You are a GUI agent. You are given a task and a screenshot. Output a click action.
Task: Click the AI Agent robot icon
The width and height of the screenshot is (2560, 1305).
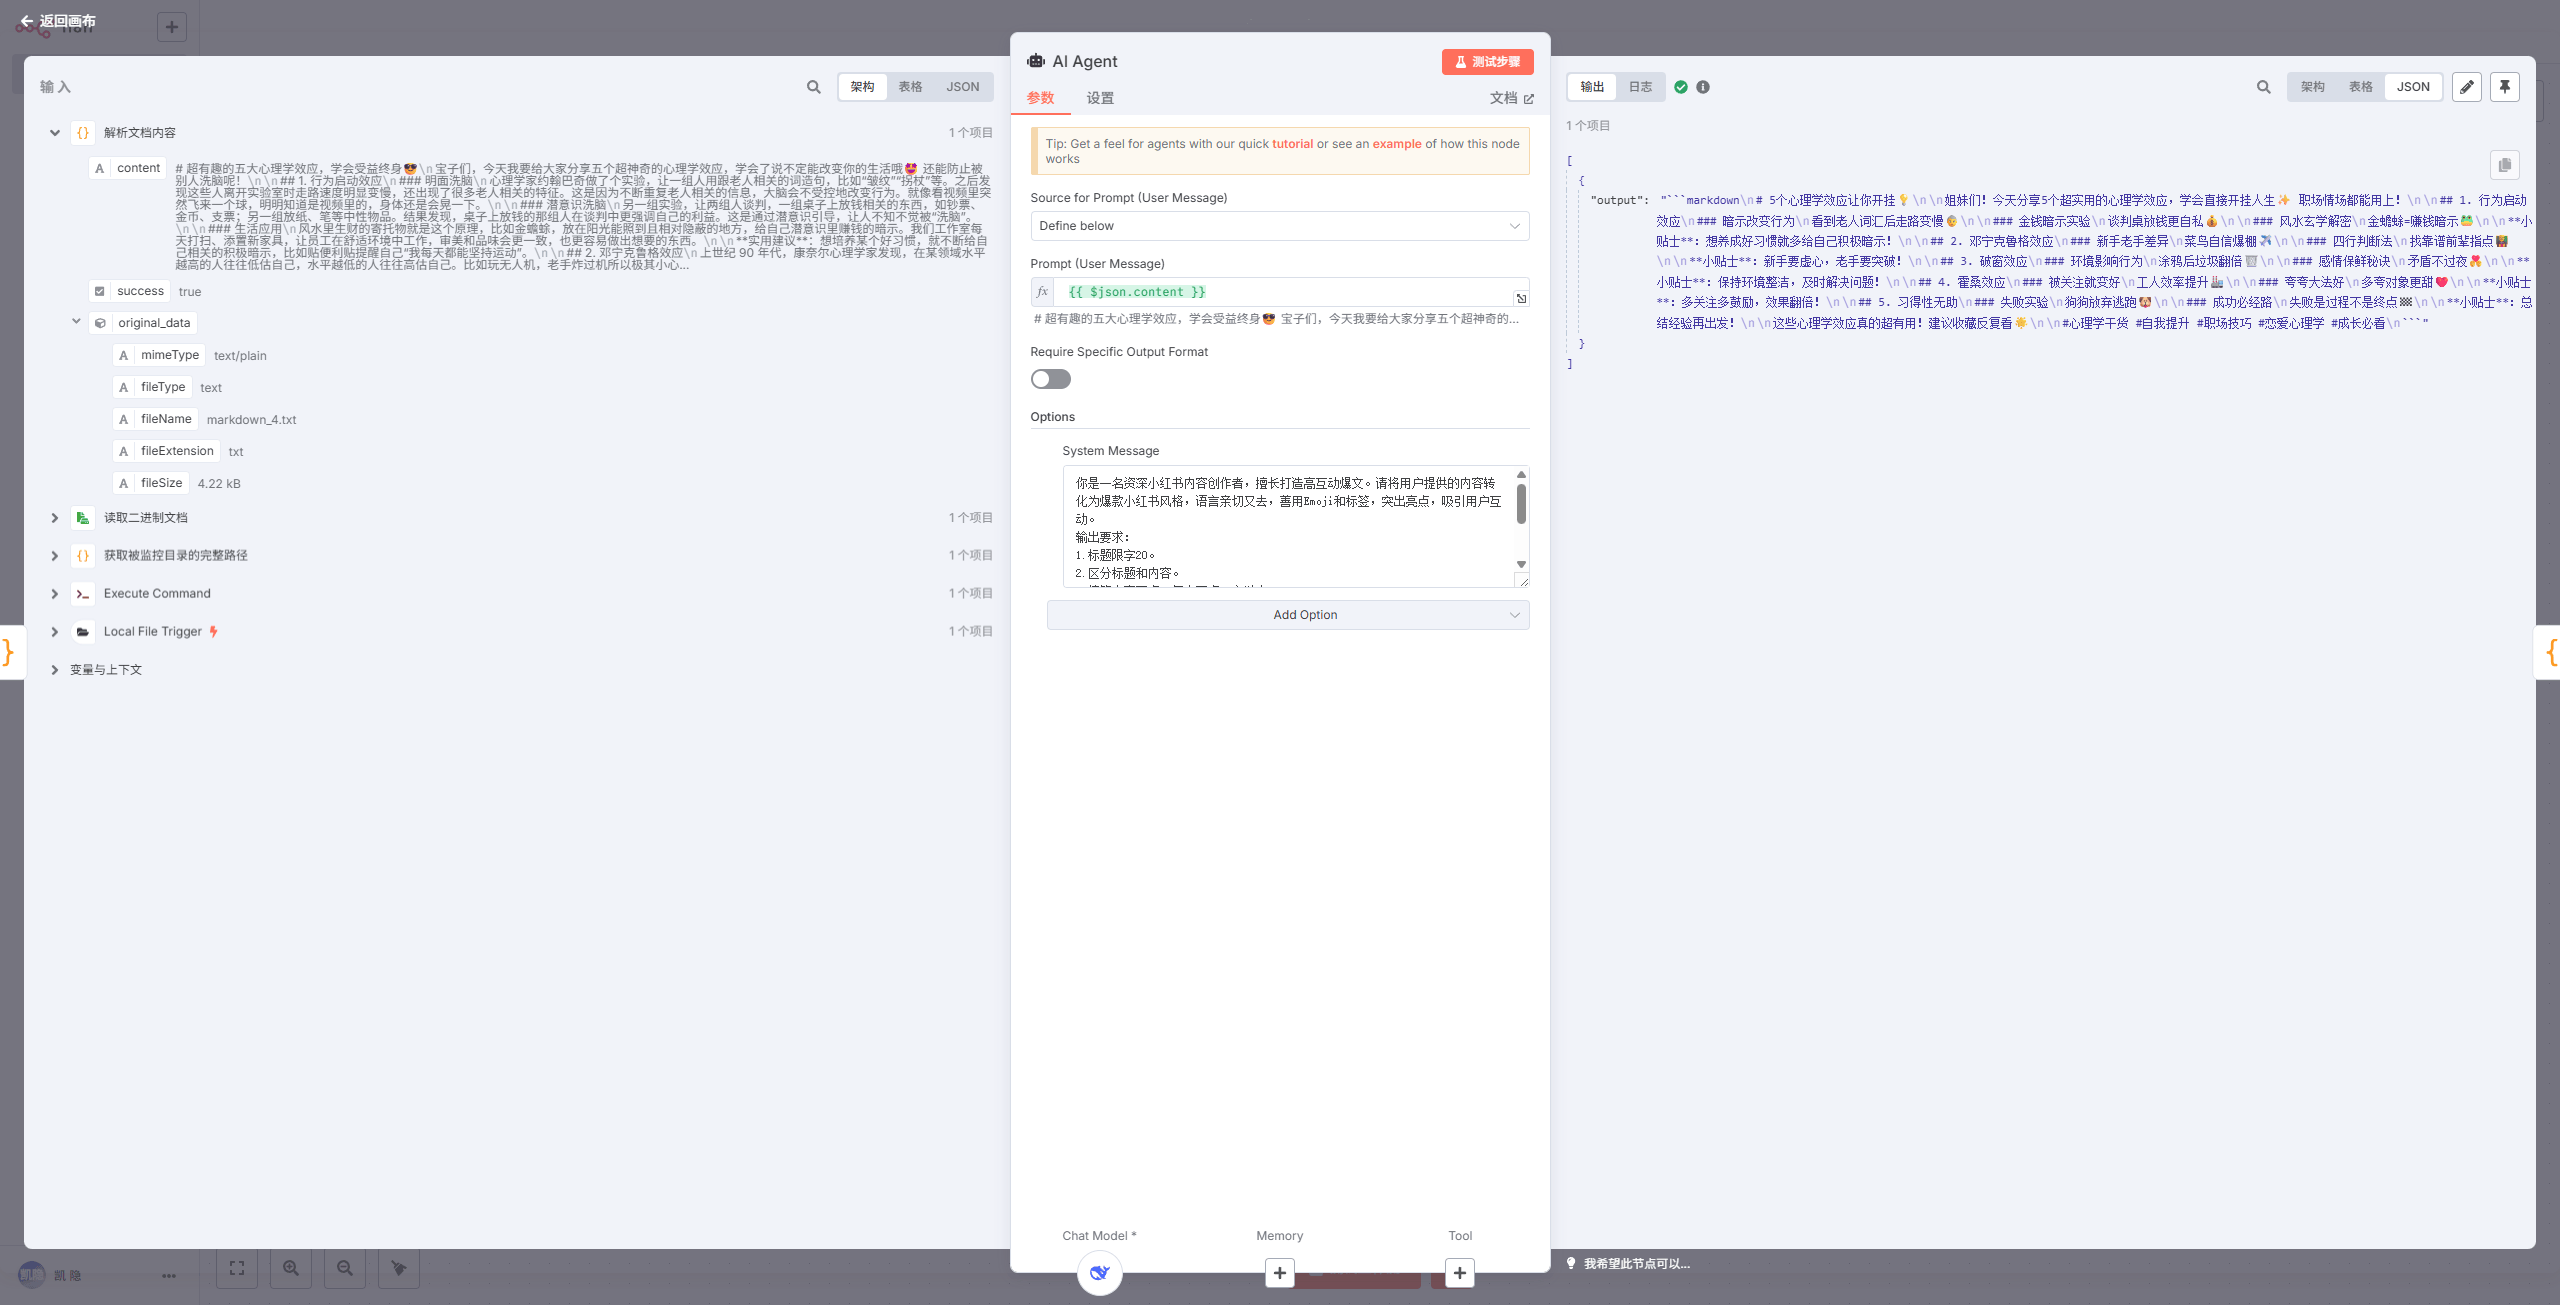click(1036, 61)
